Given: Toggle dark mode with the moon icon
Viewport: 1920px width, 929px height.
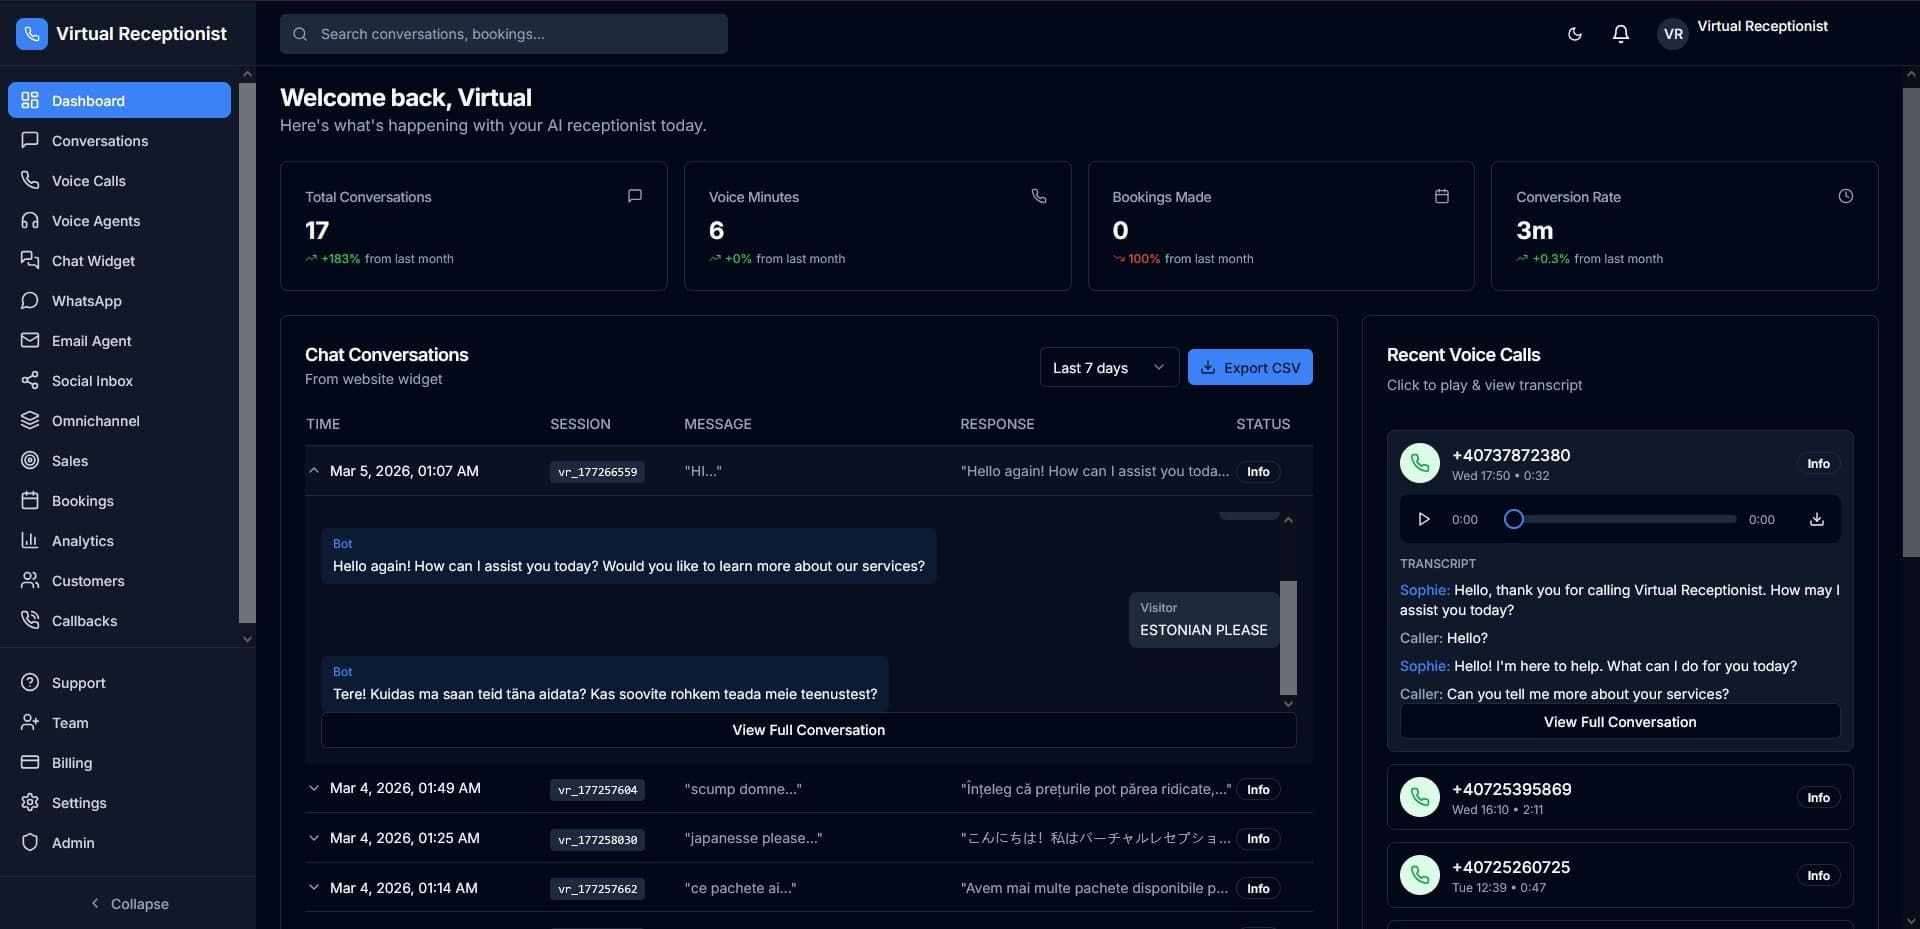Looking at the screenshot, I should point(1574,33).
